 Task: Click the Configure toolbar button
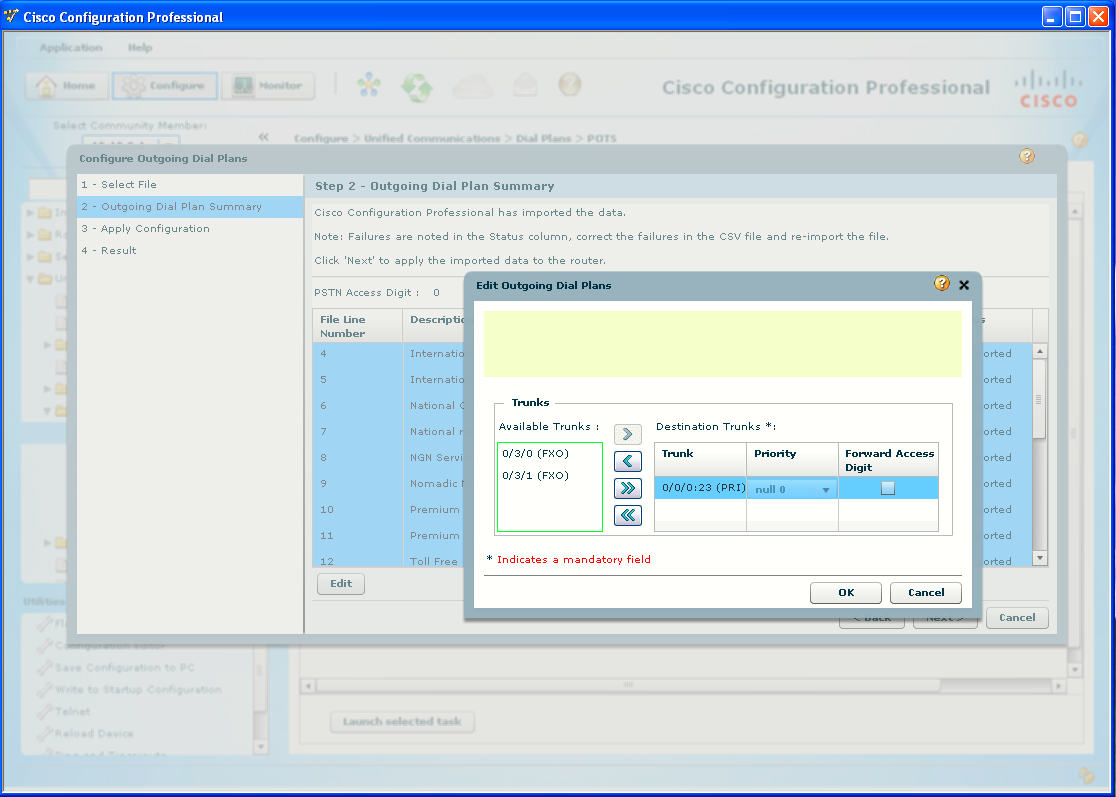click(x=164, y=85)
